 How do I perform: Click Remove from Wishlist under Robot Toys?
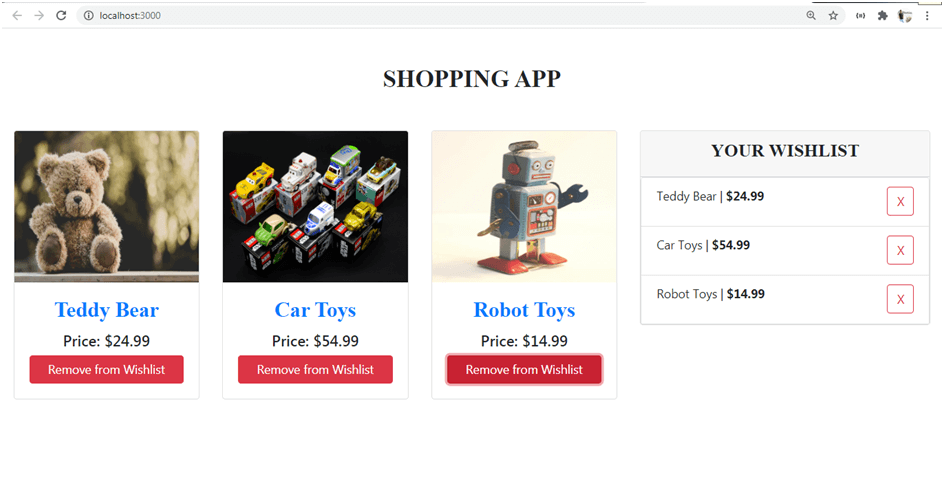524,370
